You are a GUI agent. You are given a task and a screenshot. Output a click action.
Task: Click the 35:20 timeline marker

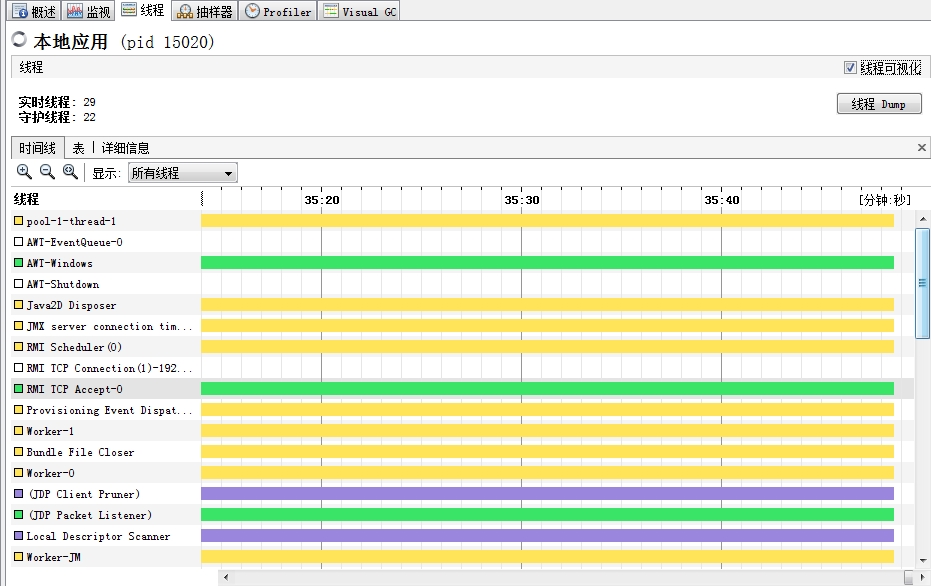pos(322,200)
